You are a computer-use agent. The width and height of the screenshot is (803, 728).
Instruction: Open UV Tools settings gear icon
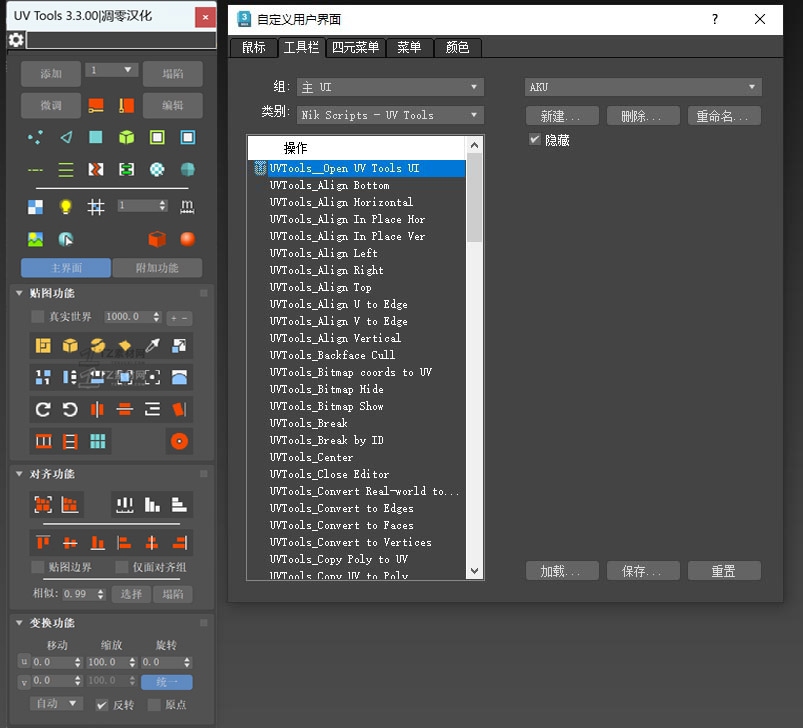[x=16, y=40]
